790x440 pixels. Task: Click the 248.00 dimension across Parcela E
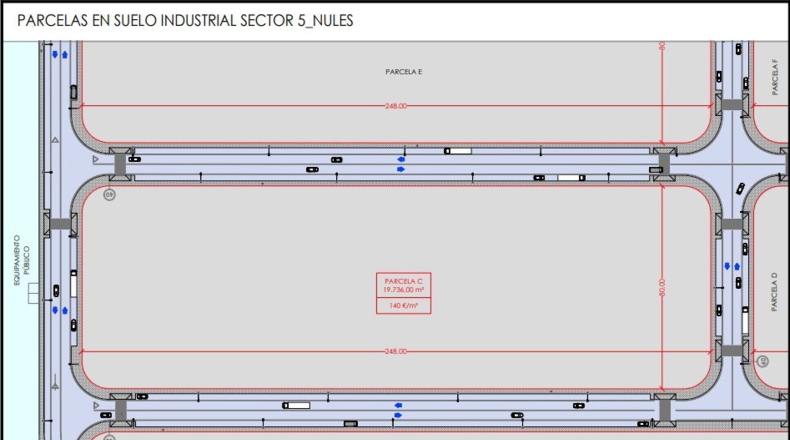[x=396, y=106]
